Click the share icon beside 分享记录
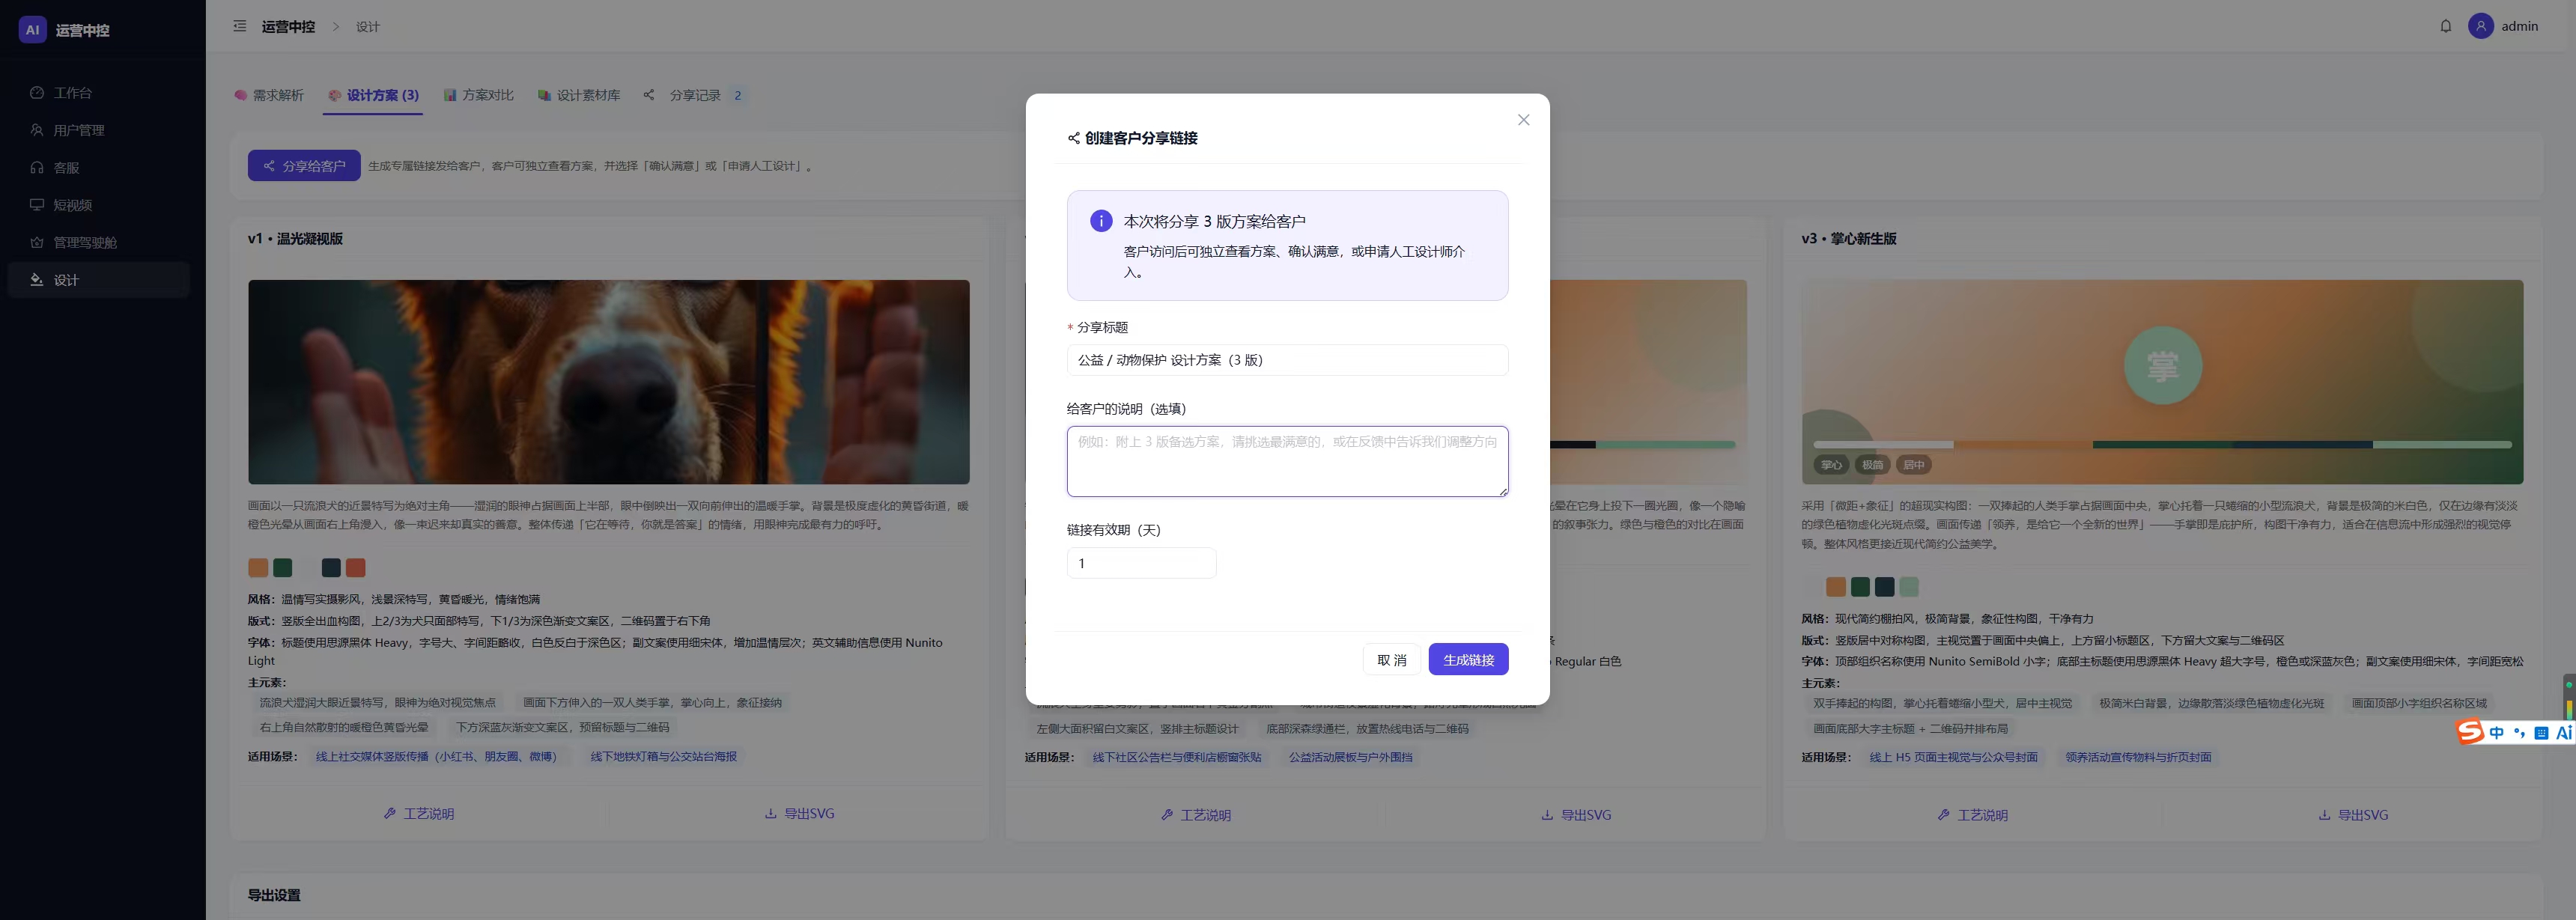 [x=649, y=95]
